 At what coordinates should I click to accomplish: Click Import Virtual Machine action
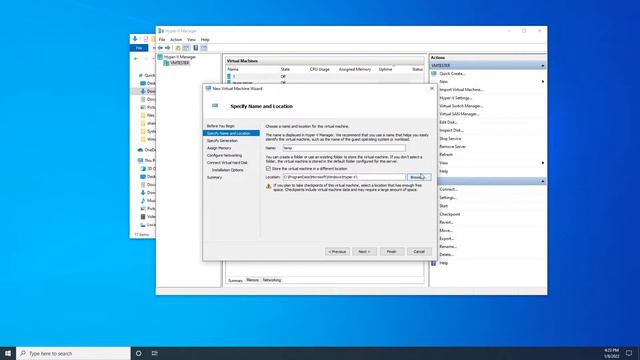[x=461, y=90]
